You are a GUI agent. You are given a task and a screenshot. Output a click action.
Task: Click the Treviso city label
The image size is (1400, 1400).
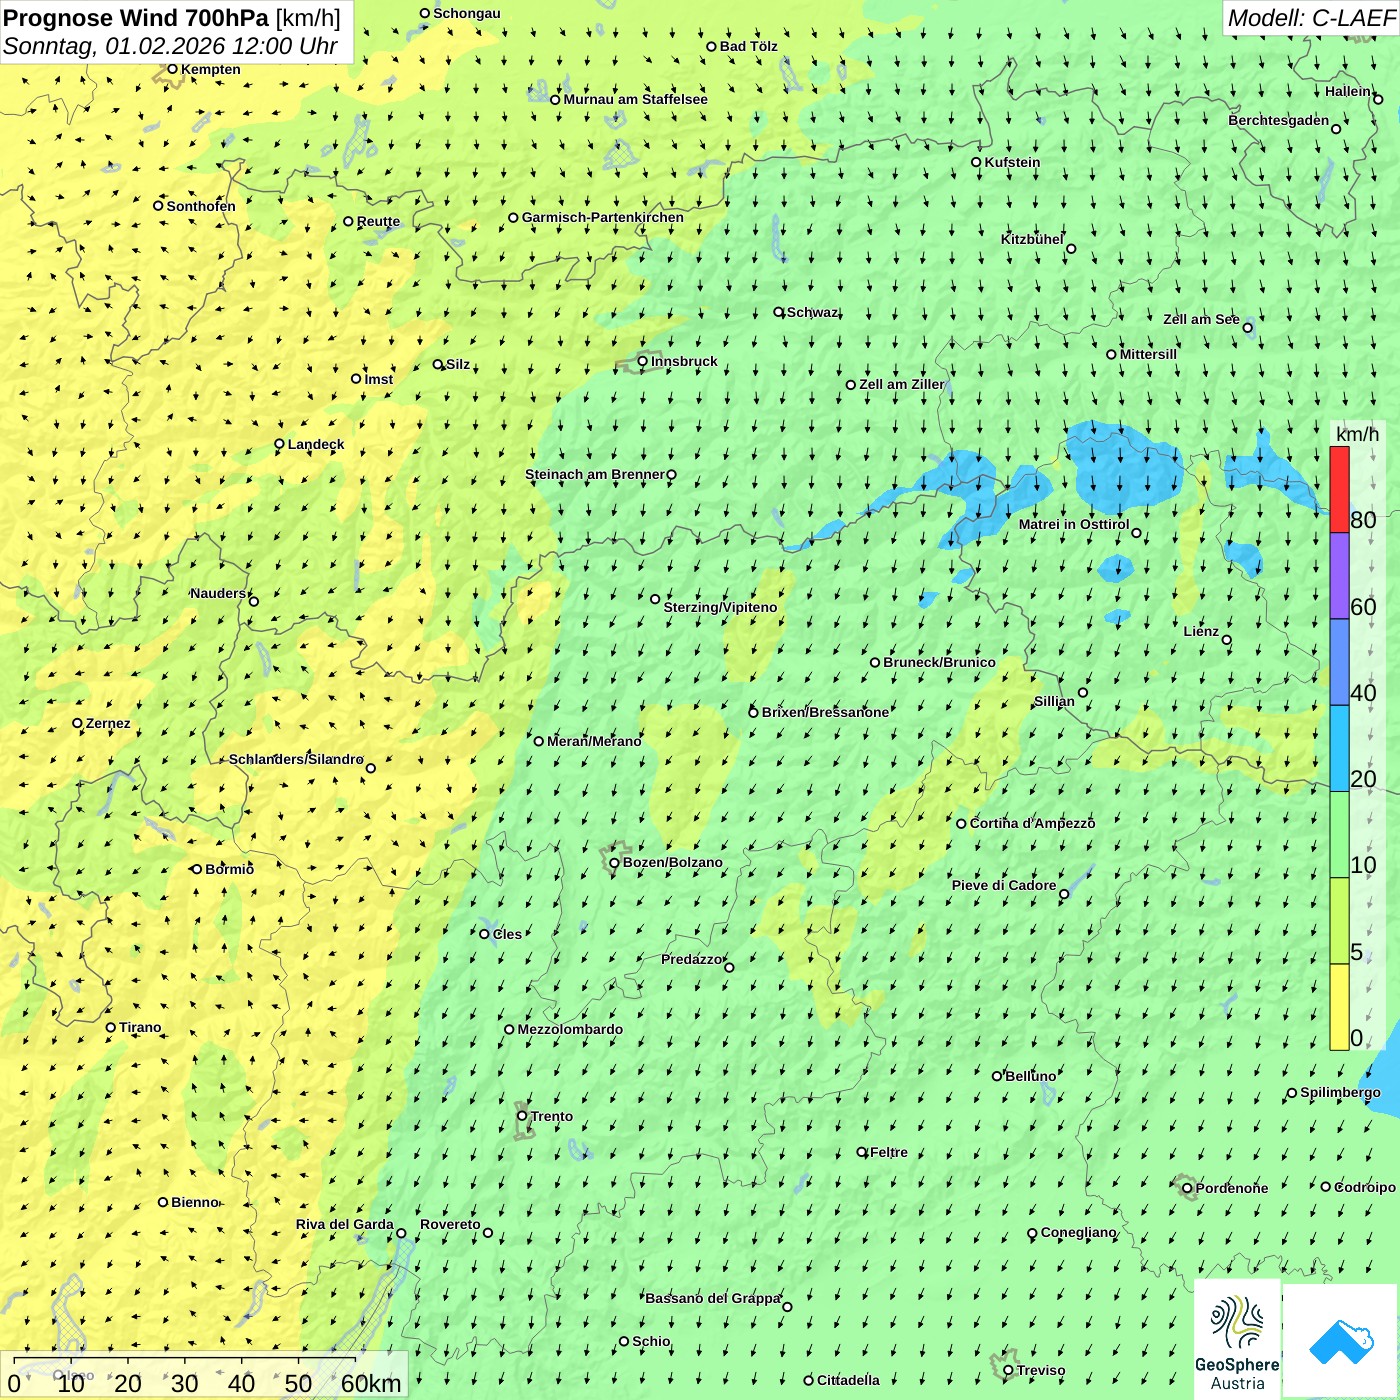[x=1041, y=1370]
